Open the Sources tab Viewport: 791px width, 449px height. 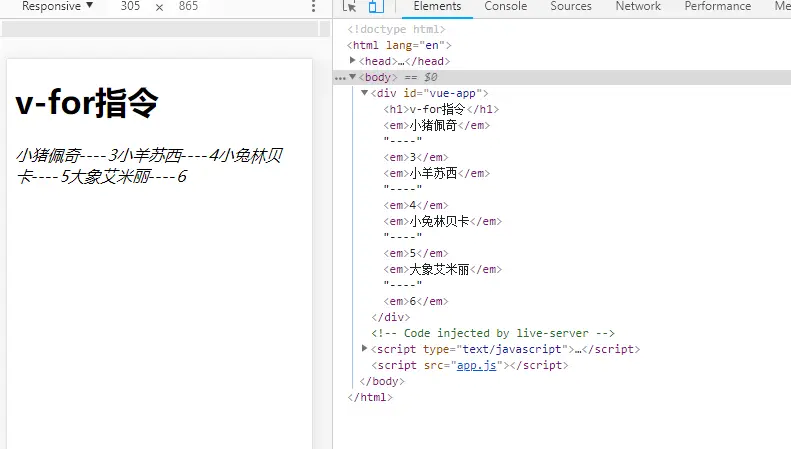click(x=571, y=7)
